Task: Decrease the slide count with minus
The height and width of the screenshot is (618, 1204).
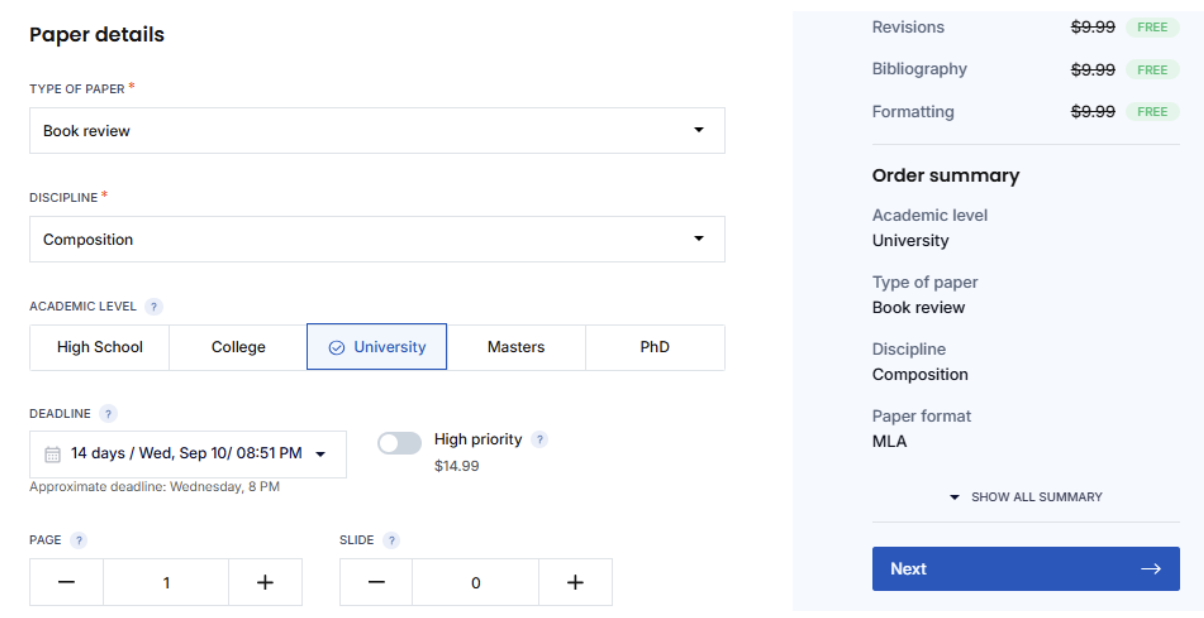Action: coord(375,581)
